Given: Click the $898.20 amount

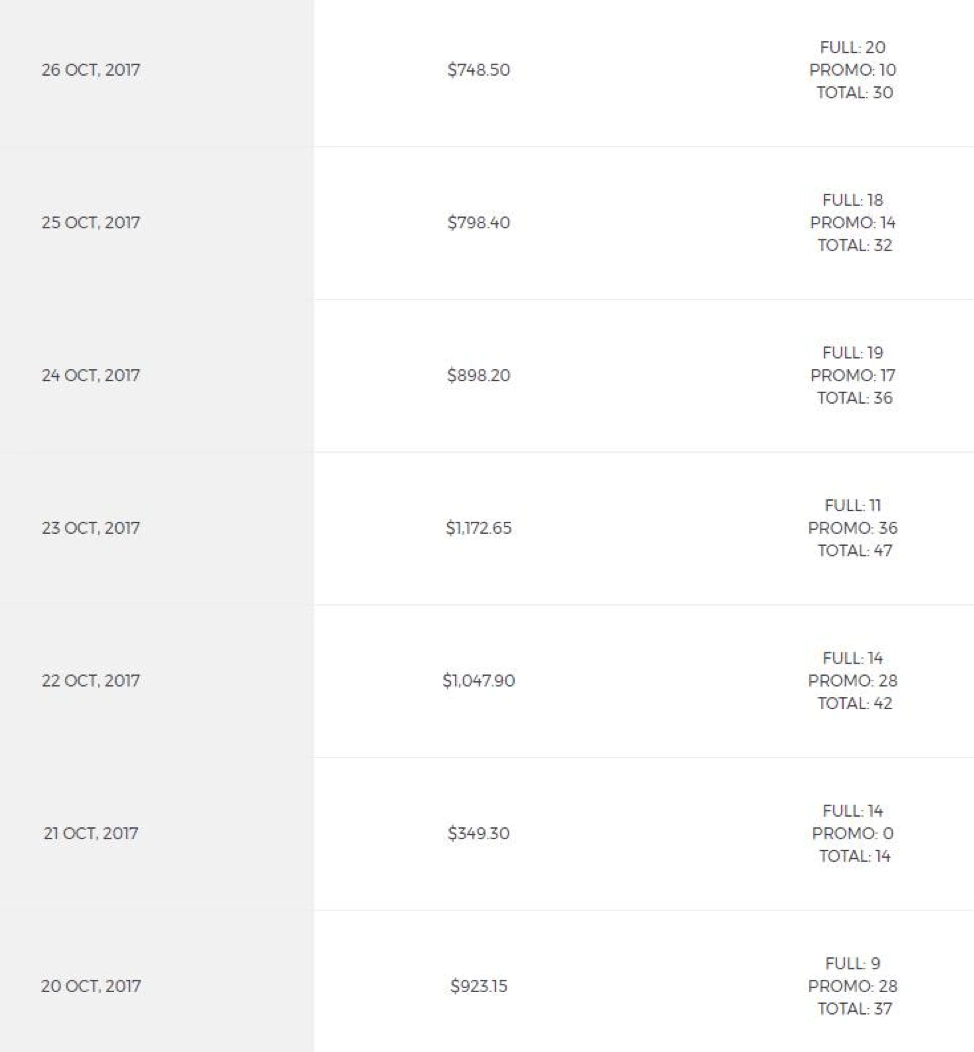Looking at the screenshot, I should (478, 375).
